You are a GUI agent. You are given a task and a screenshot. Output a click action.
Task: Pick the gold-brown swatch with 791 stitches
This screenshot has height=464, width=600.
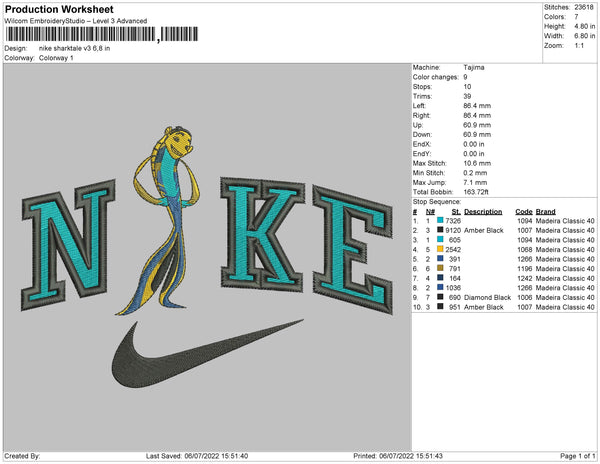pyautogui.click(x=440, y=268)
